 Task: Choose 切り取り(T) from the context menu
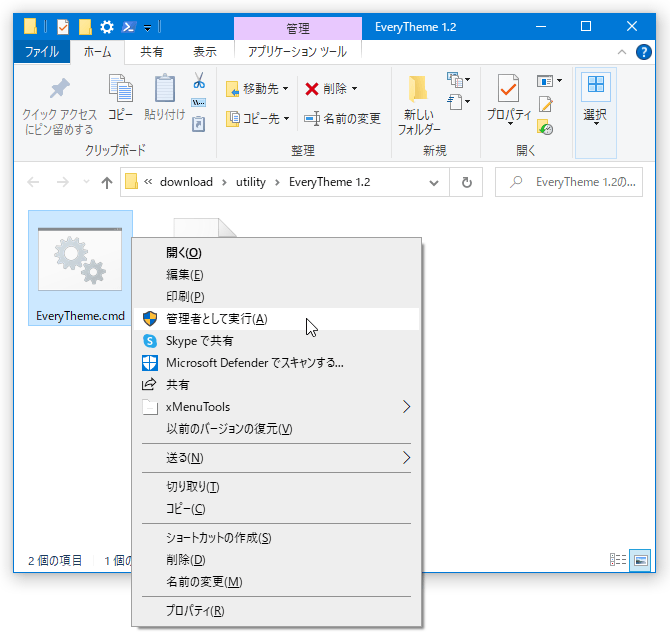276,487
